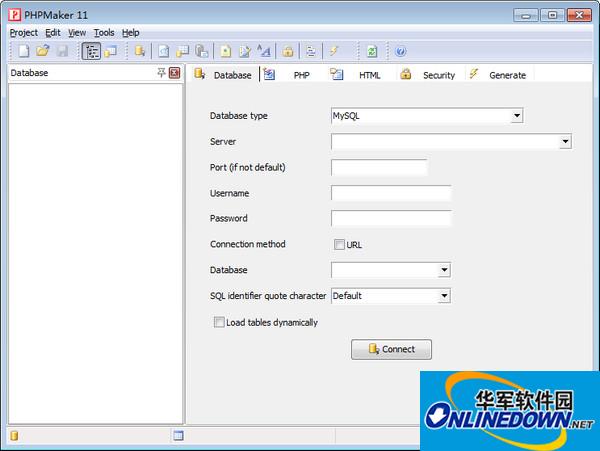Open the Edit menu
The width and height of the screenshot is (600, 451).
tap(53, 33)
